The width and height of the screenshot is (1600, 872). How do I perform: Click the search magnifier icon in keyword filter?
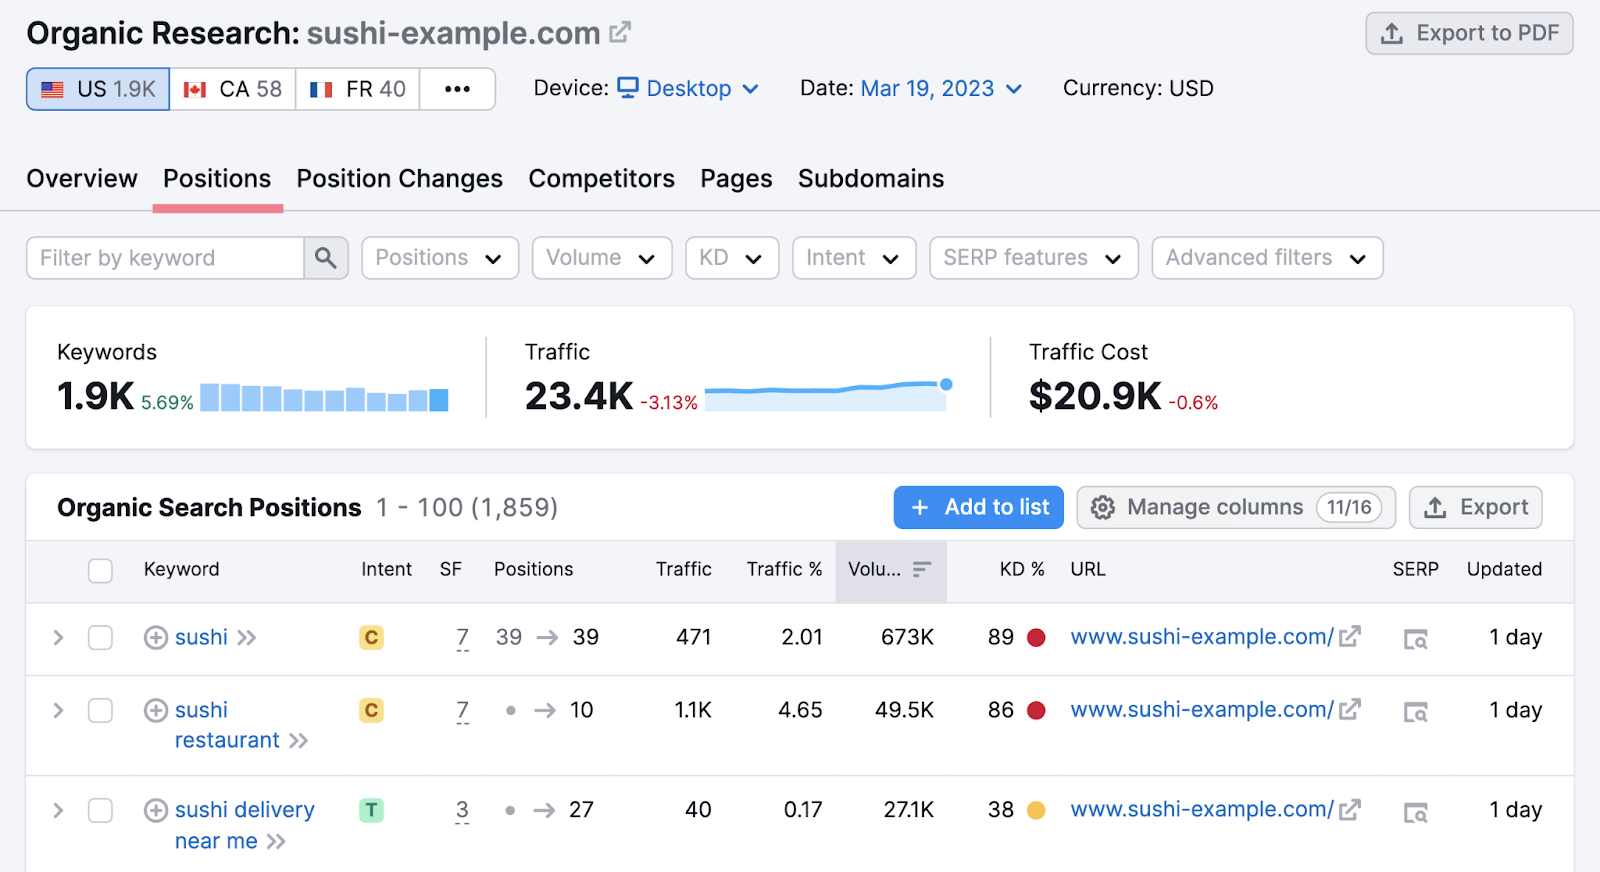click(x=326, y=258)
